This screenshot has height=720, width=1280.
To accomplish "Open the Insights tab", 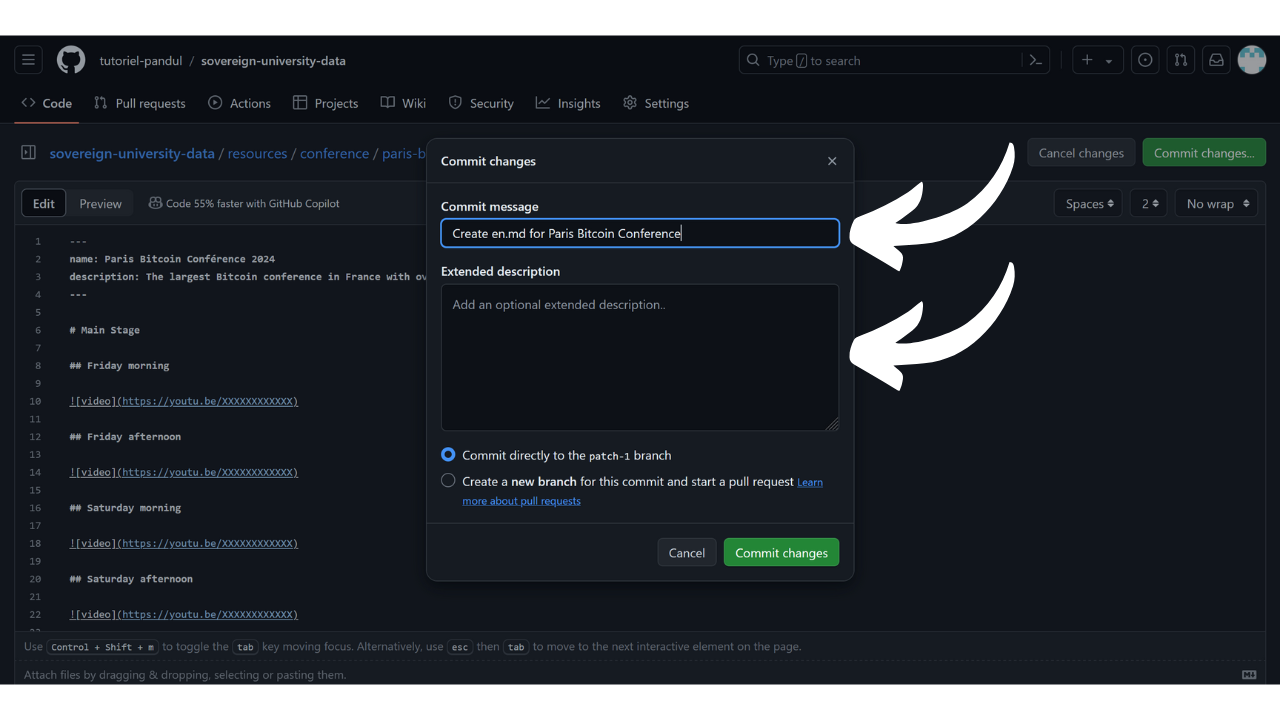I will pyautogui.click(x=568, y=103).
